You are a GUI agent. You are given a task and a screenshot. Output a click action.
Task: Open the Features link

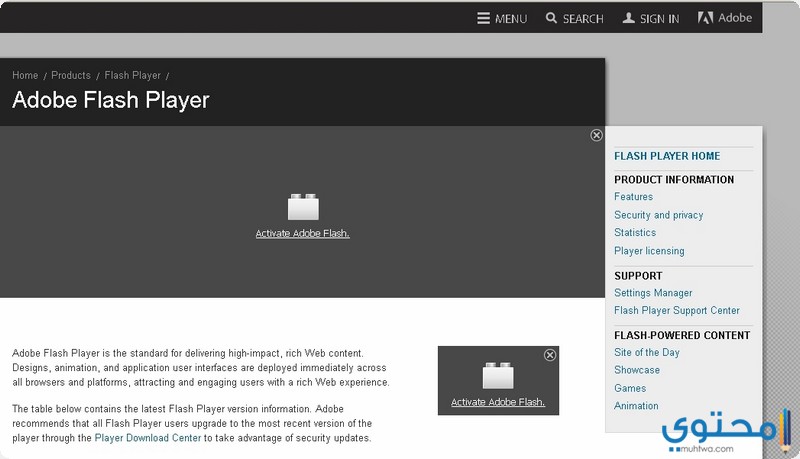click(x=633, y=196)
